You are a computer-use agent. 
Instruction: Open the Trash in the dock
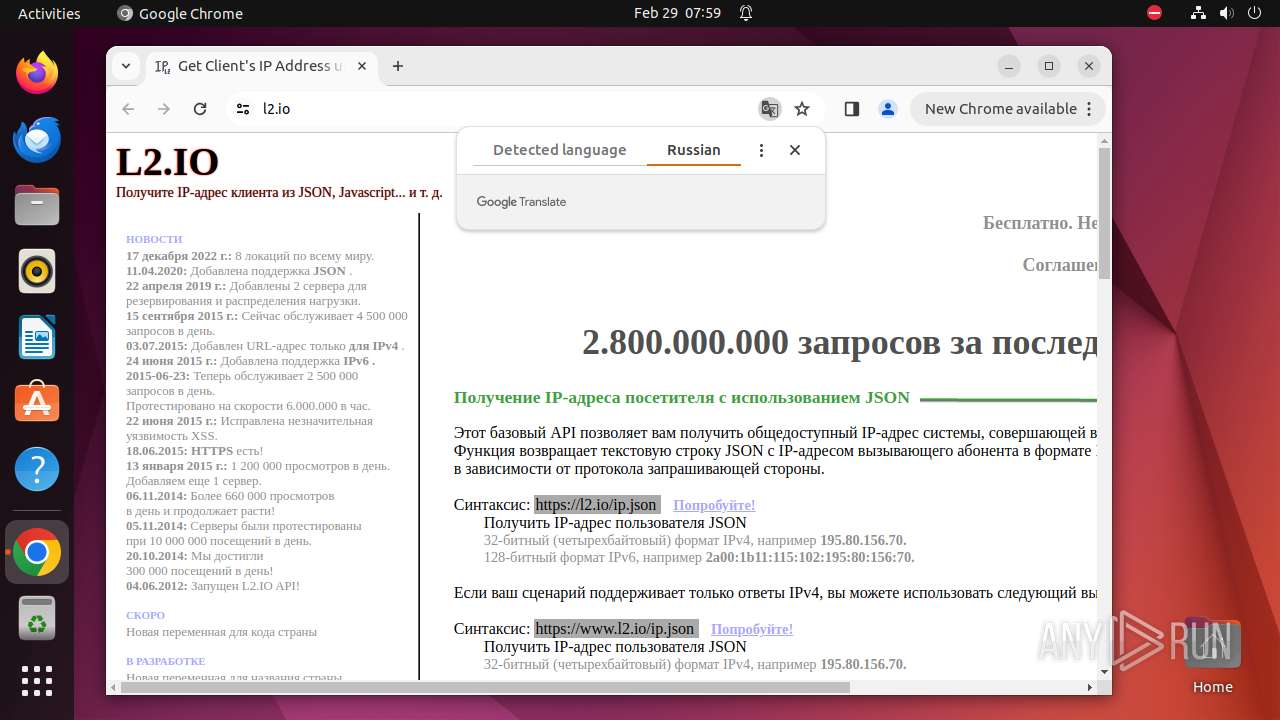click(37, 618)
